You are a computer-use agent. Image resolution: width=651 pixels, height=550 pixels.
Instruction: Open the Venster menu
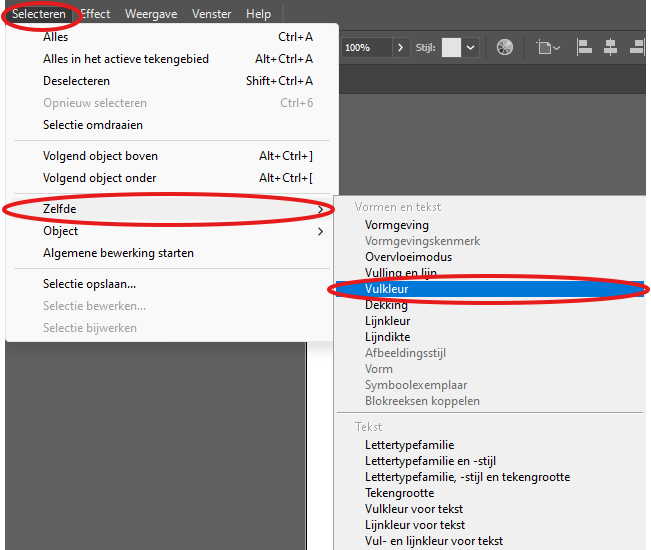click(211, 14)
